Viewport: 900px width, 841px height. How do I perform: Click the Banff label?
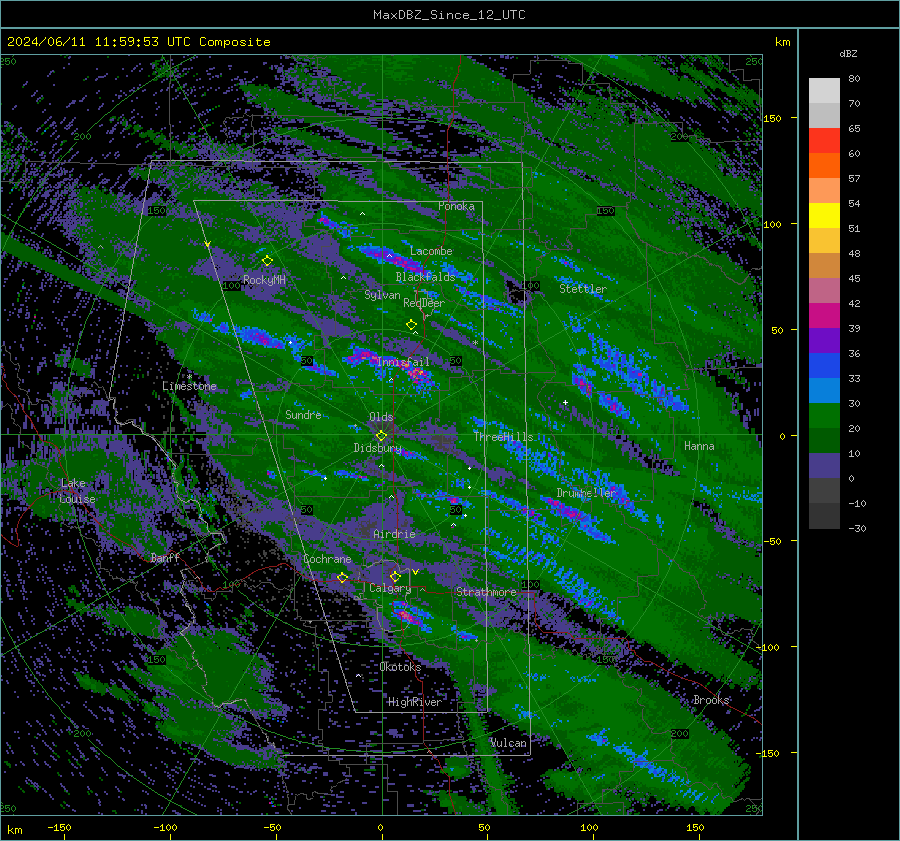(x=165, y=557)
